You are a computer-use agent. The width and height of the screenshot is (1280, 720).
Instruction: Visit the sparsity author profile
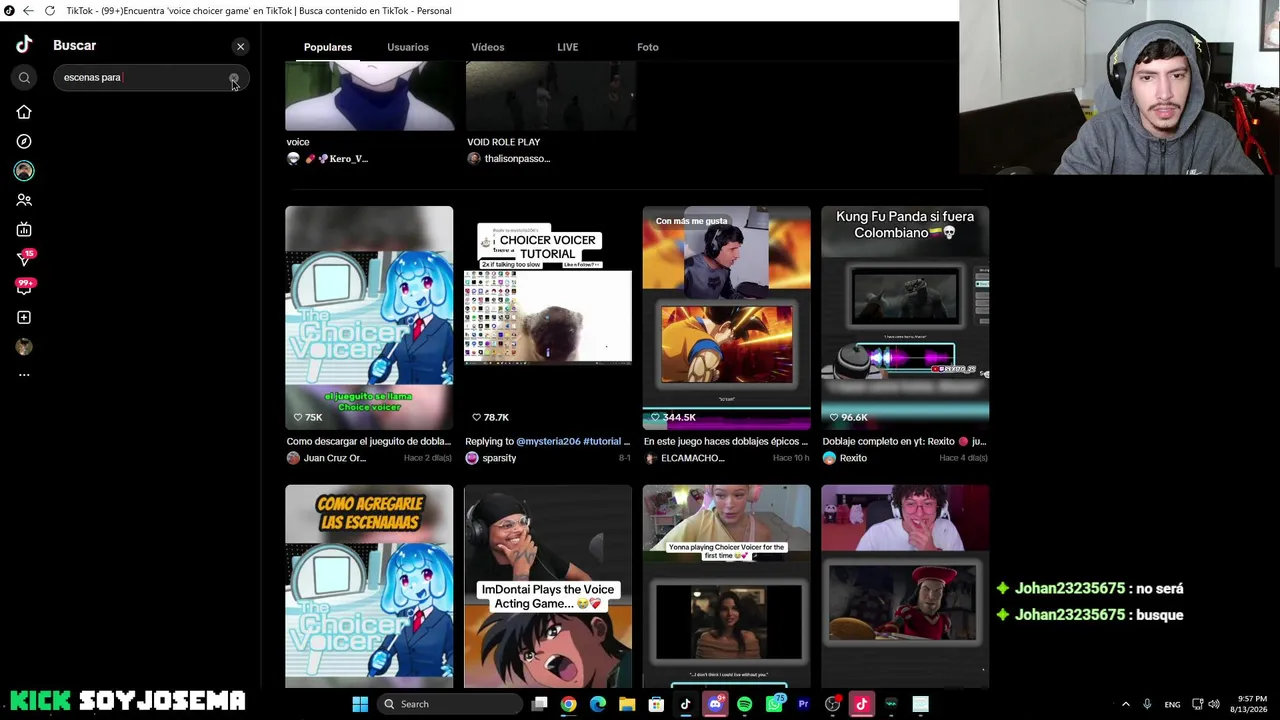click(499, 458)
